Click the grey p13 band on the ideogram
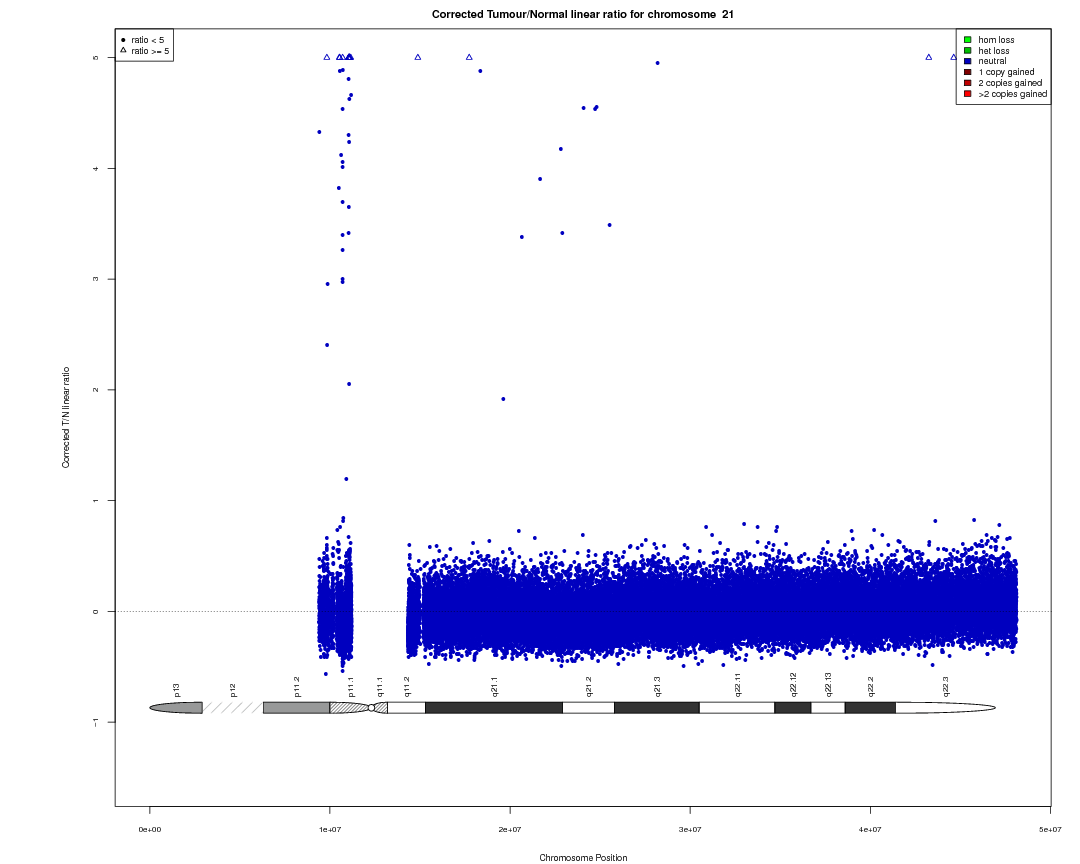 176,708
